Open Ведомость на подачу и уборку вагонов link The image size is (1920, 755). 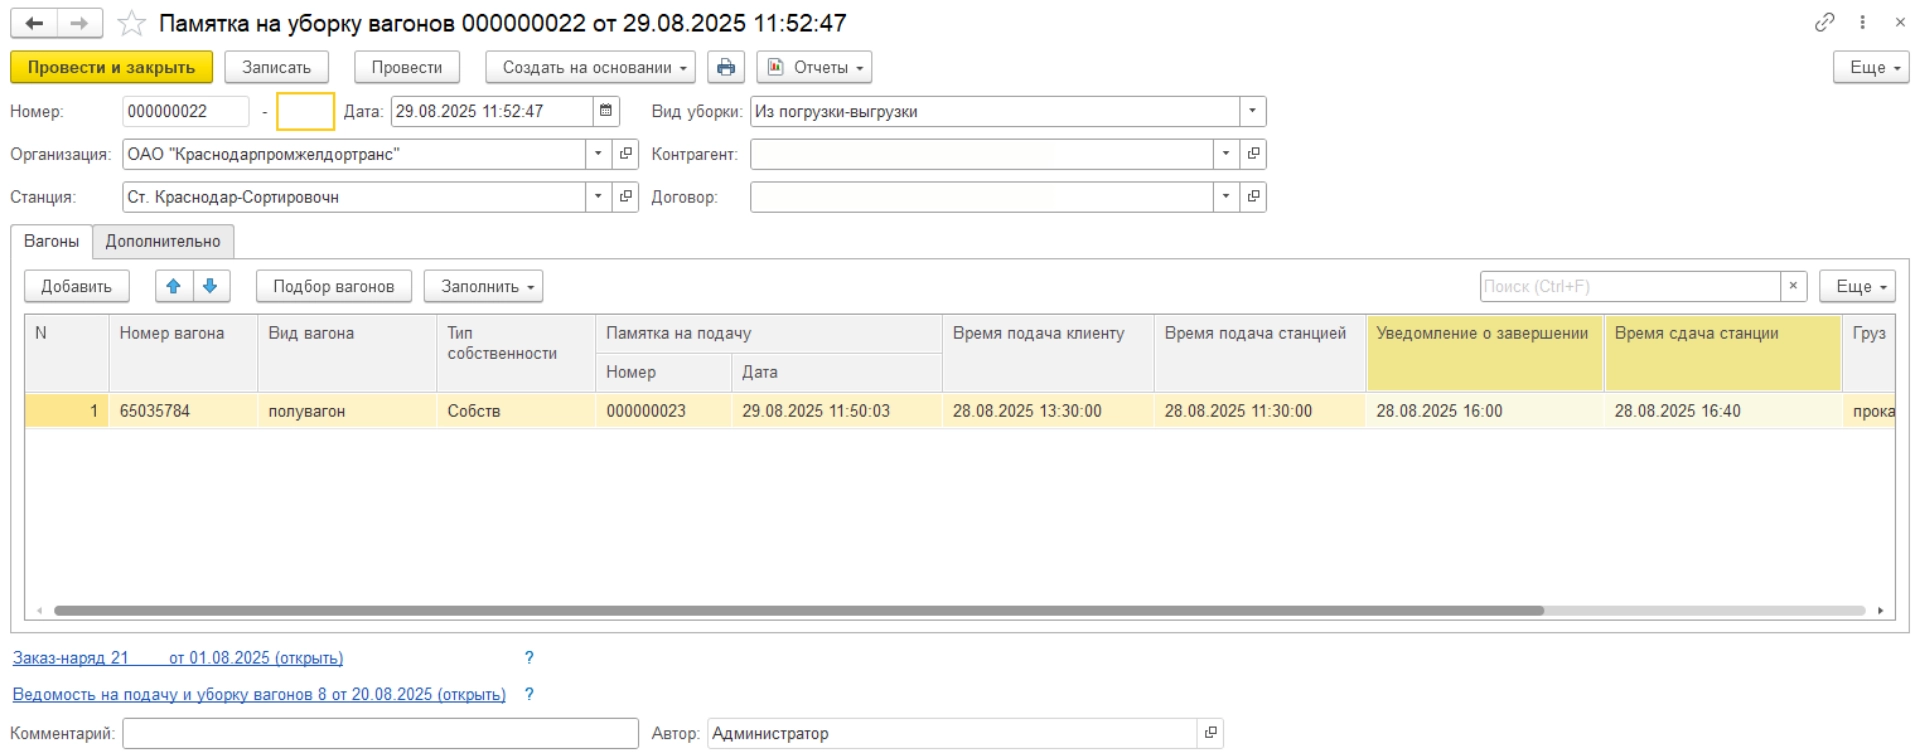259,694
